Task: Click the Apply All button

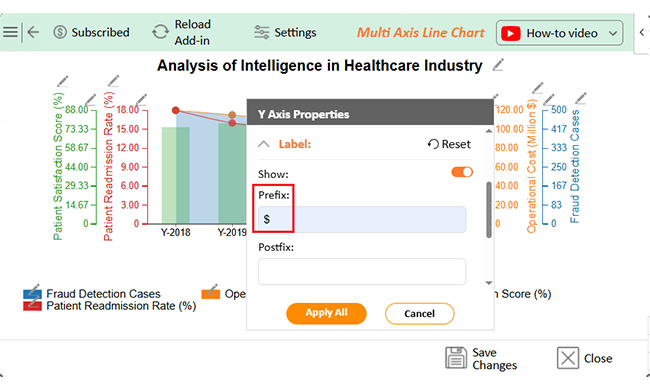Action: point(326,313)
